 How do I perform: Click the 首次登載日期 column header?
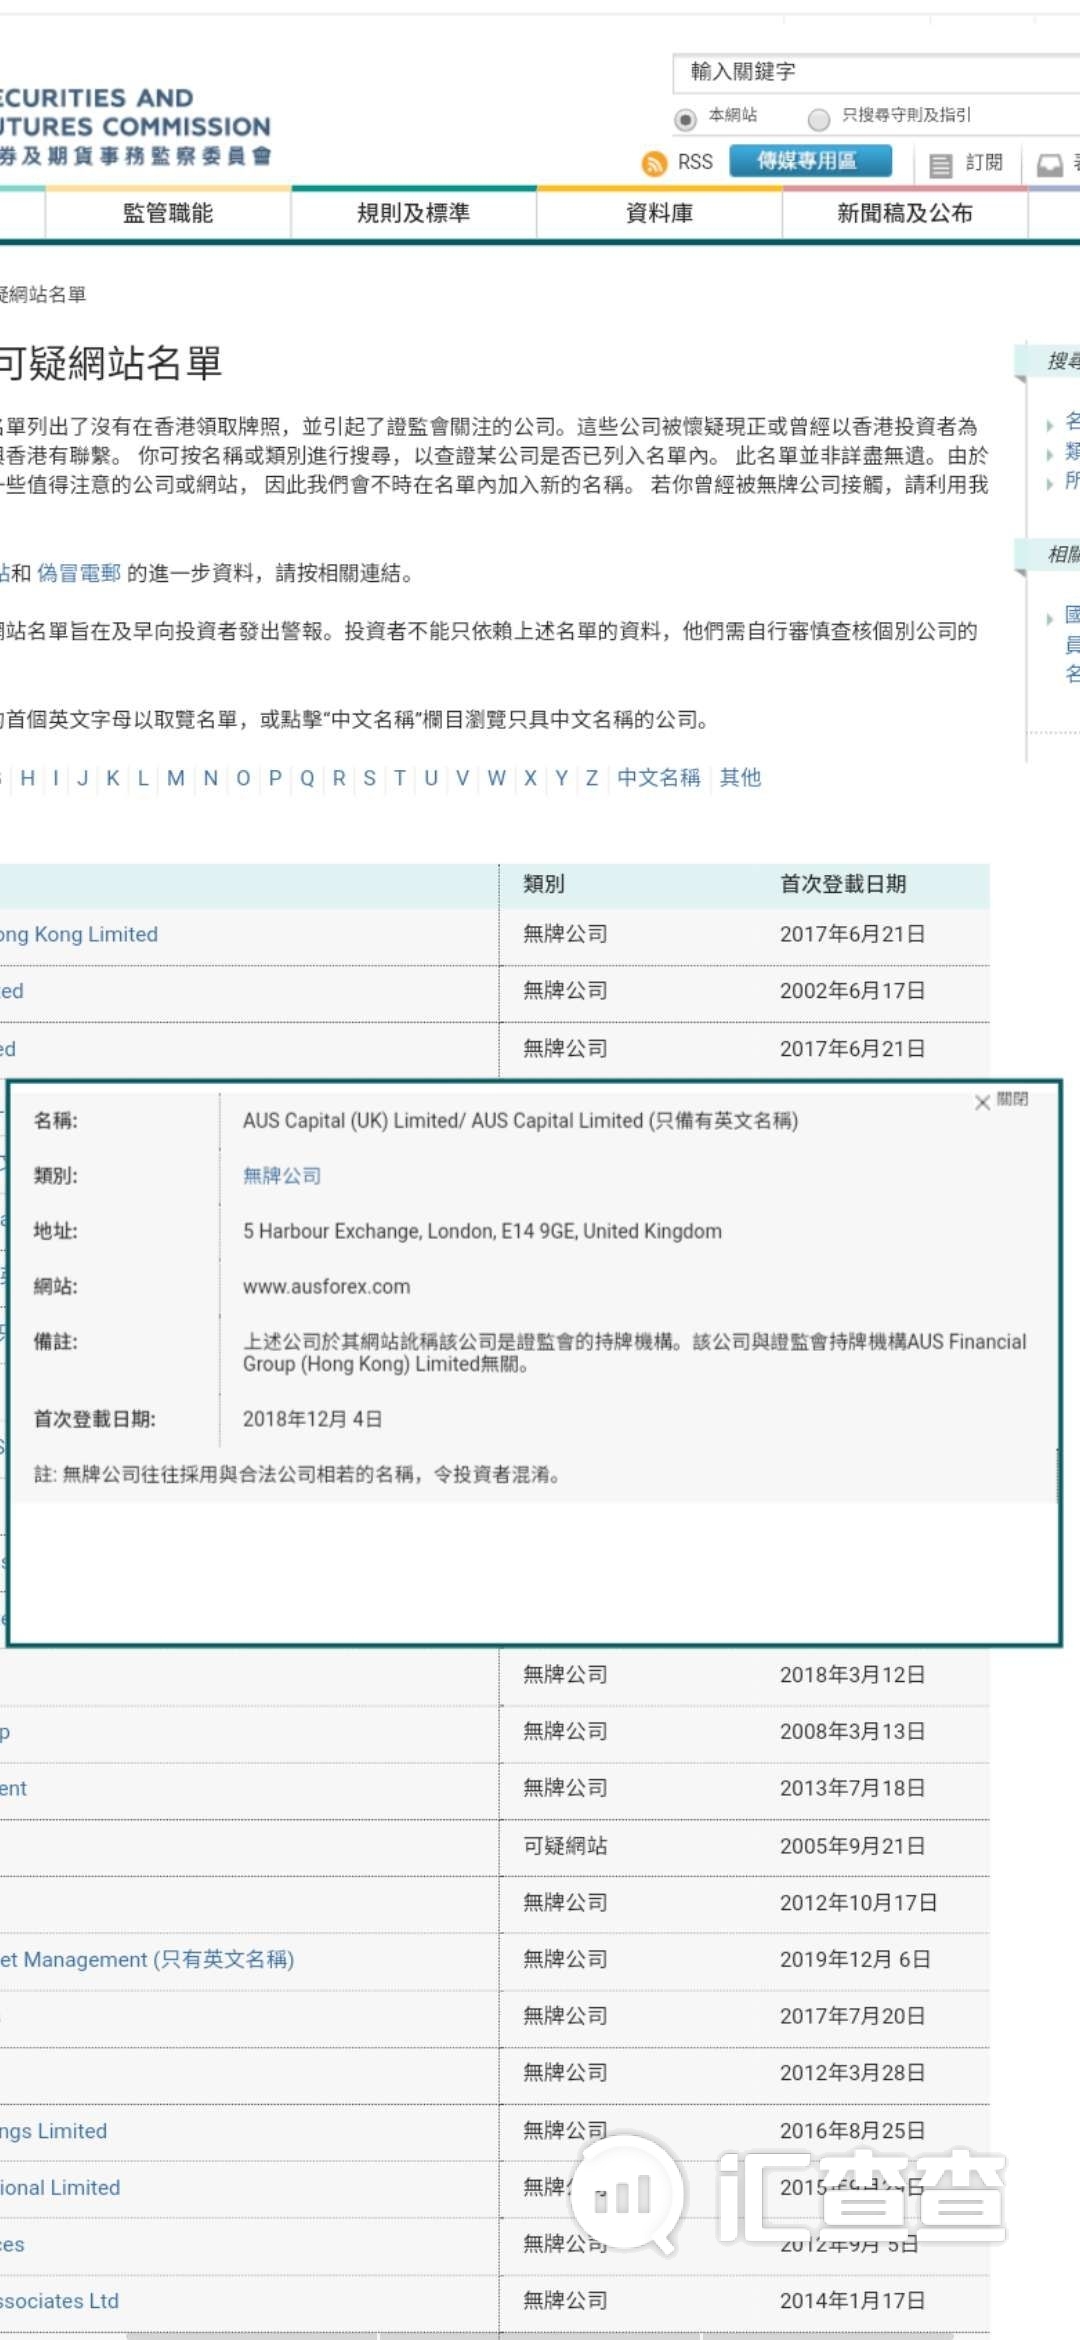coord(843,884)
